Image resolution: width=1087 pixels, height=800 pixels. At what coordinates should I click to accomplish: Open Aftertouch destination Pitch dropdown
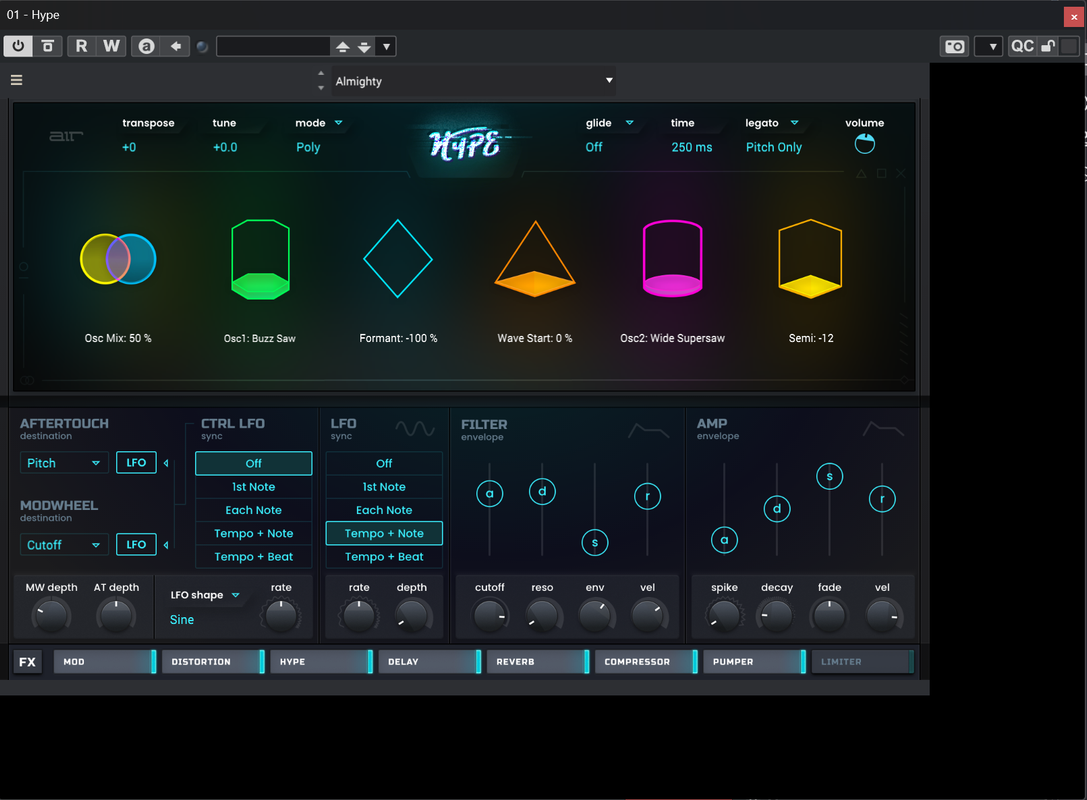[x=64, y=463]
